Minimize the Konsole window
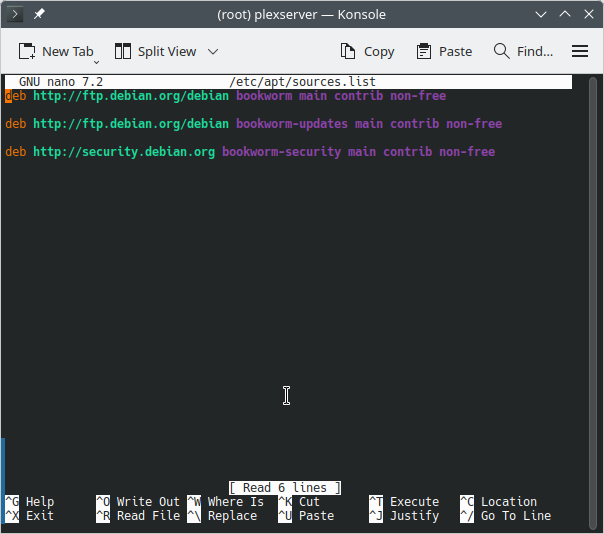Screen dimensions: 604x534 541,15
